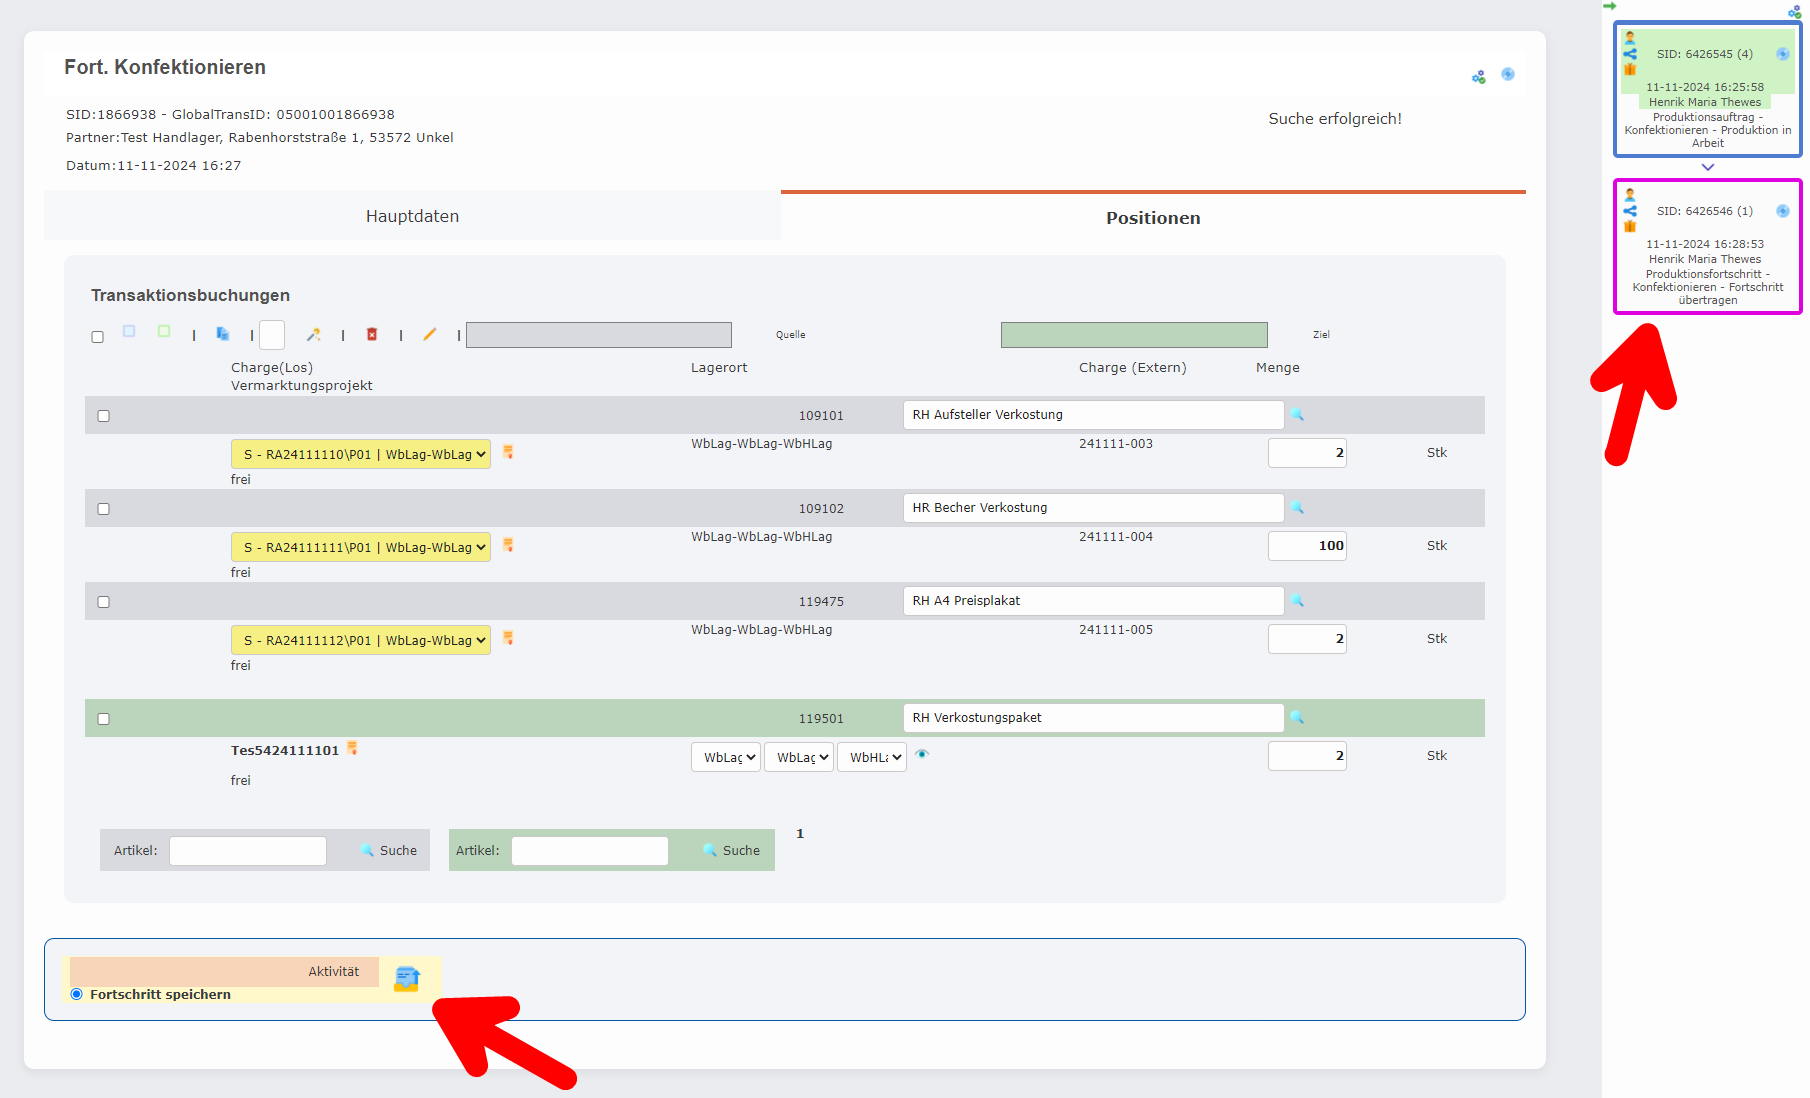Click the green Ziel color bar
The image size is (1810, 1098).
pos(1134,335)
